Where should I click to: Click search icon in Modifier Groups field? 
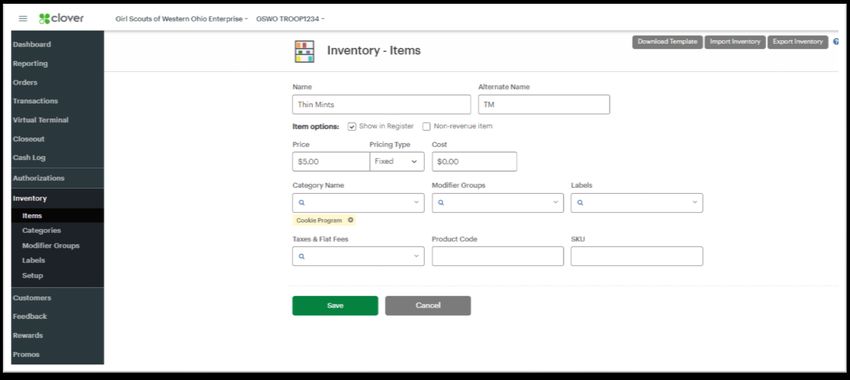(441, 203)
